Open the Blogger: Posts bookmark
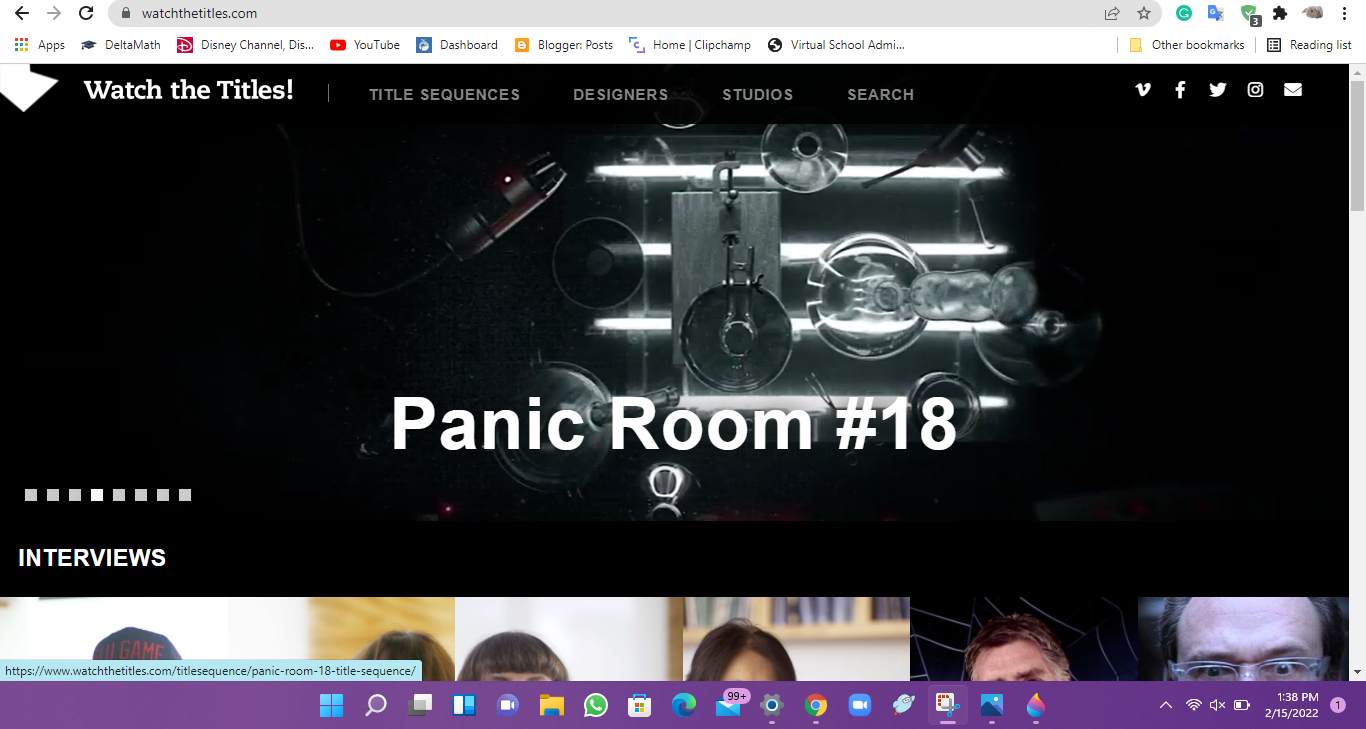Viewport: 1366px width, 729px height. pyautogui.click(x=564, y=45)
